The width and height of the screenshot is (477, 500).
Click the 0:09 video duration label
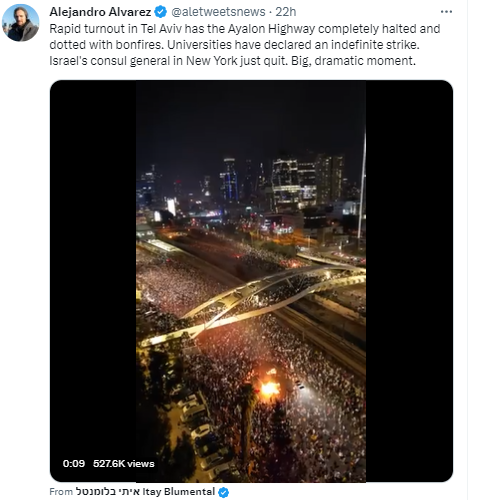coord(74,464)
